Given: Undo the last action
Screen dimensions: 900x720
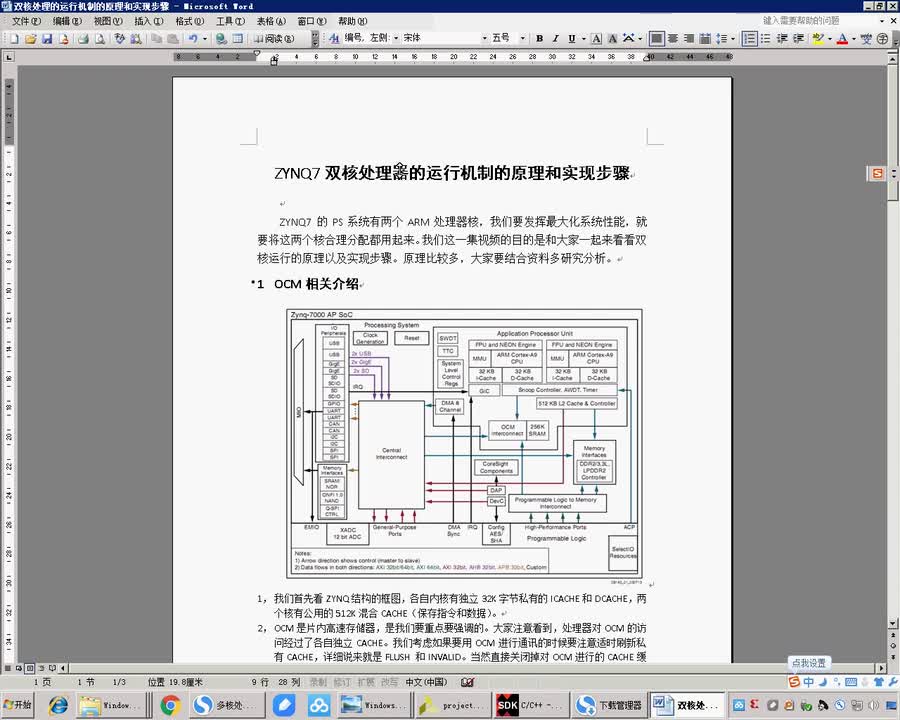Looking at the screenshot, I should [x=193, y=38].
